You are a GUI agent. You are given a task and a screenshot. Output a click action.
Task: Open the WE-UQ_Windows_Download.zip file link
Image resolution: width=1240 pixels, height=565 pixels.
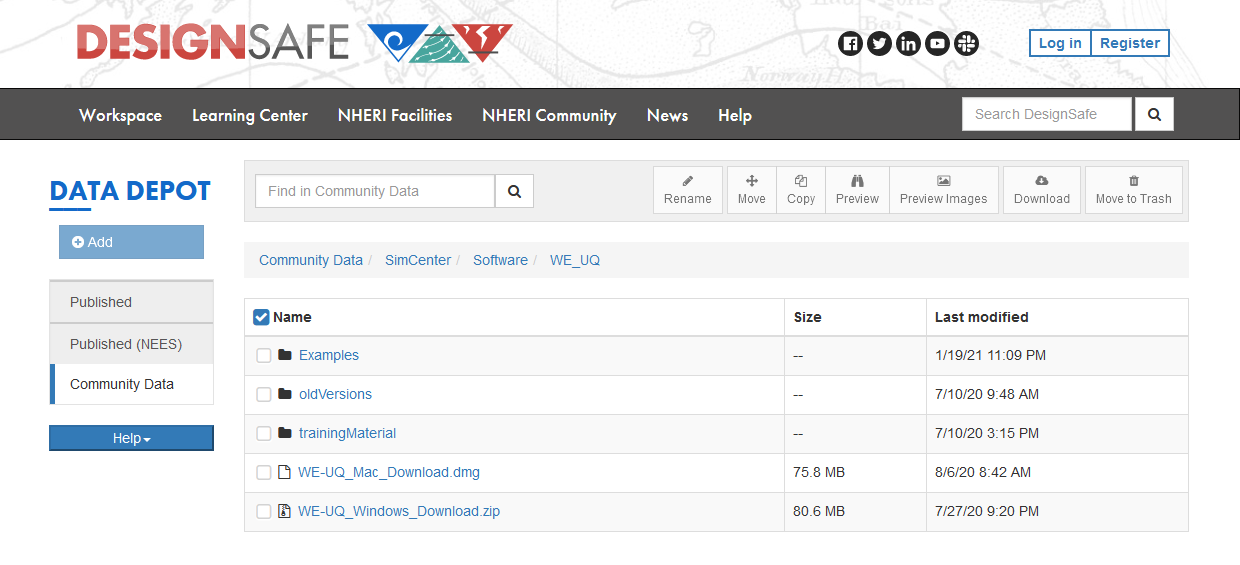[399, 511]
